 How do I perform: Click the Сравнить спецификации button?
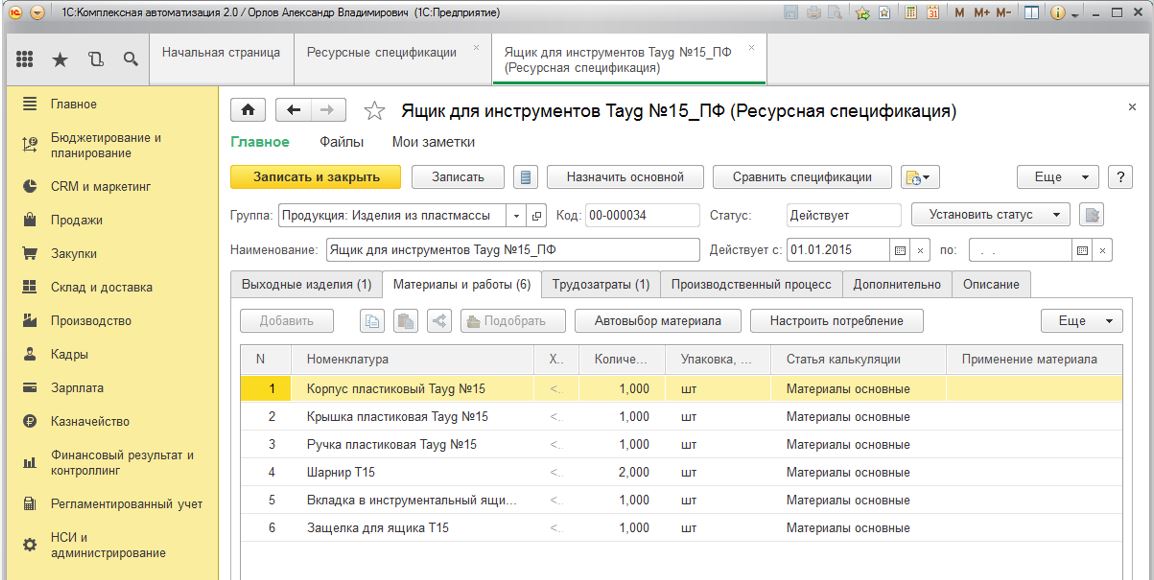[x=802, y=177]
